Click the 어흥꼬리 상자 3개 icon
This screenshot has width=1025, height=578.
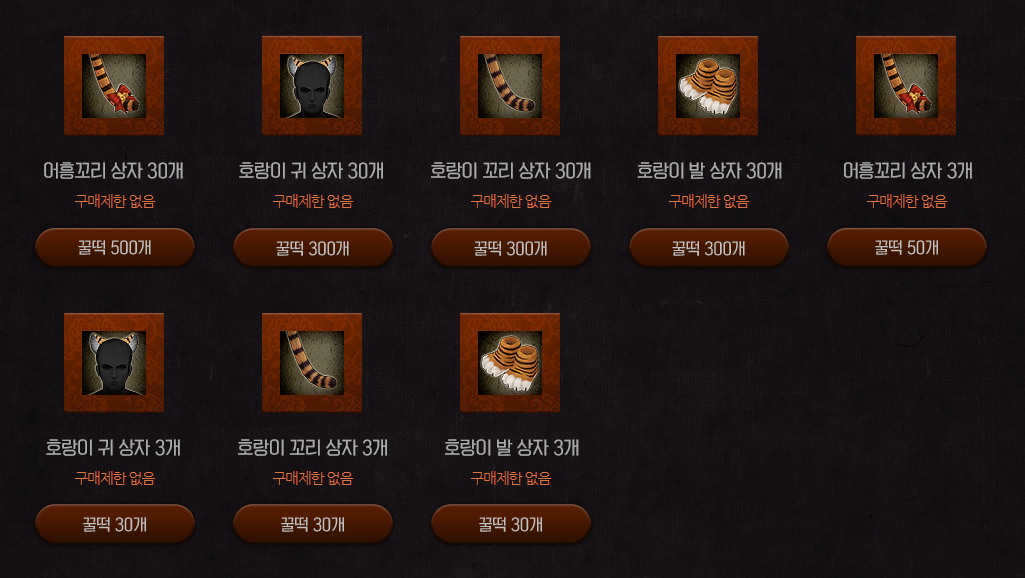coord(906,86)
